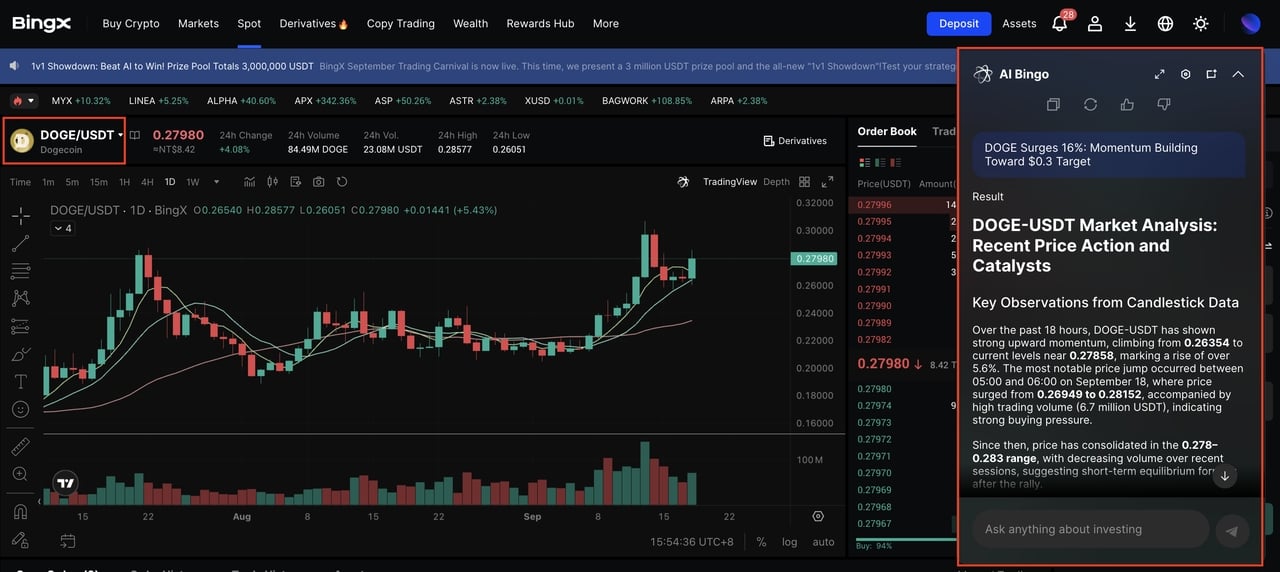Open the Derivatives header menu
The height and width of the screenshot is (572, 1280).
coord(314,23)
